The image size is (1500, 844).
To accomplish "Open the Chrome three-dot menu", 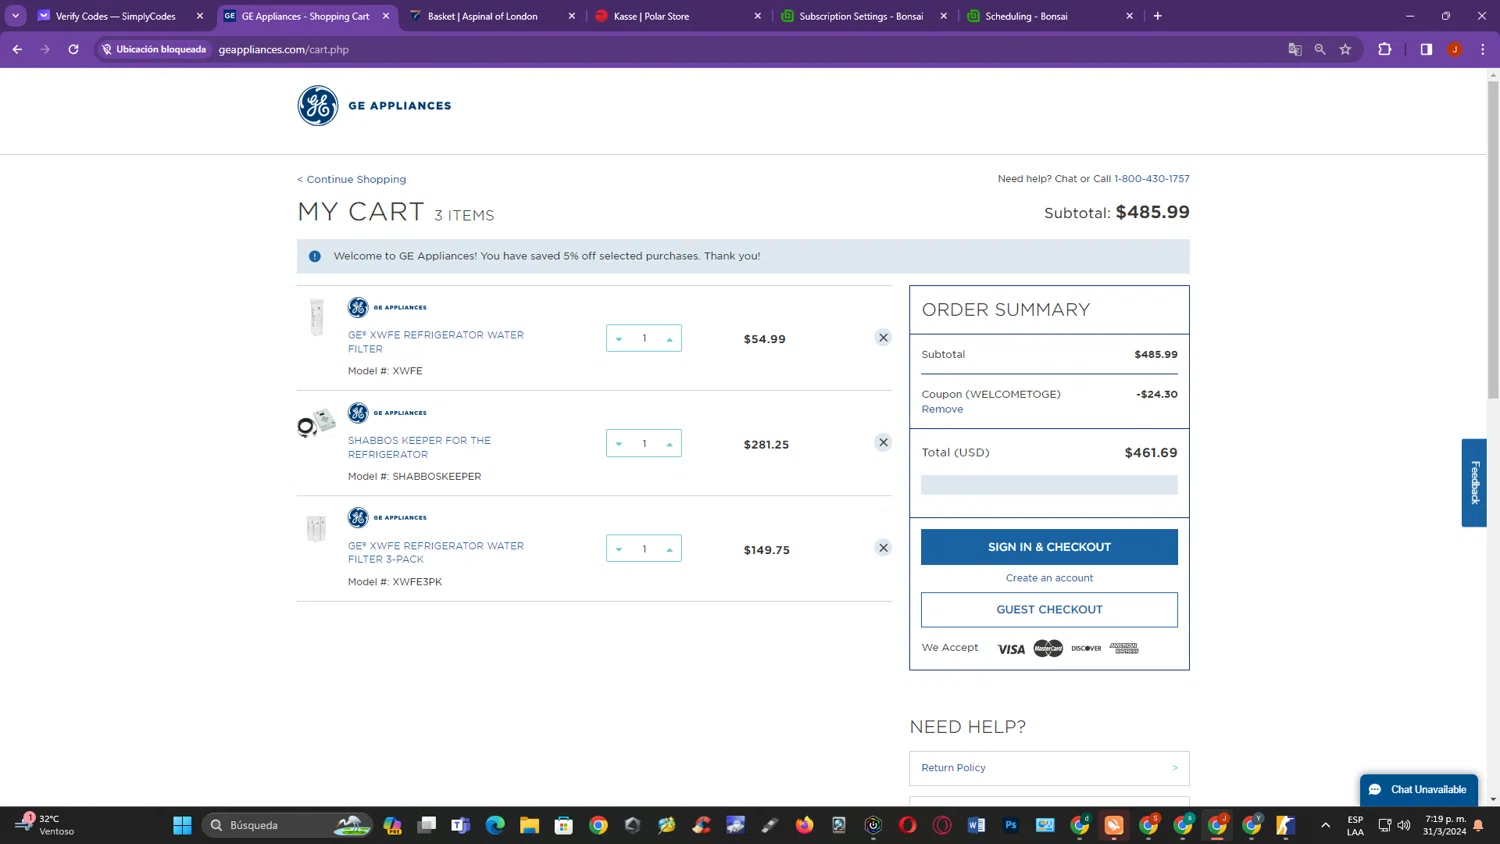I will 1483,49.
